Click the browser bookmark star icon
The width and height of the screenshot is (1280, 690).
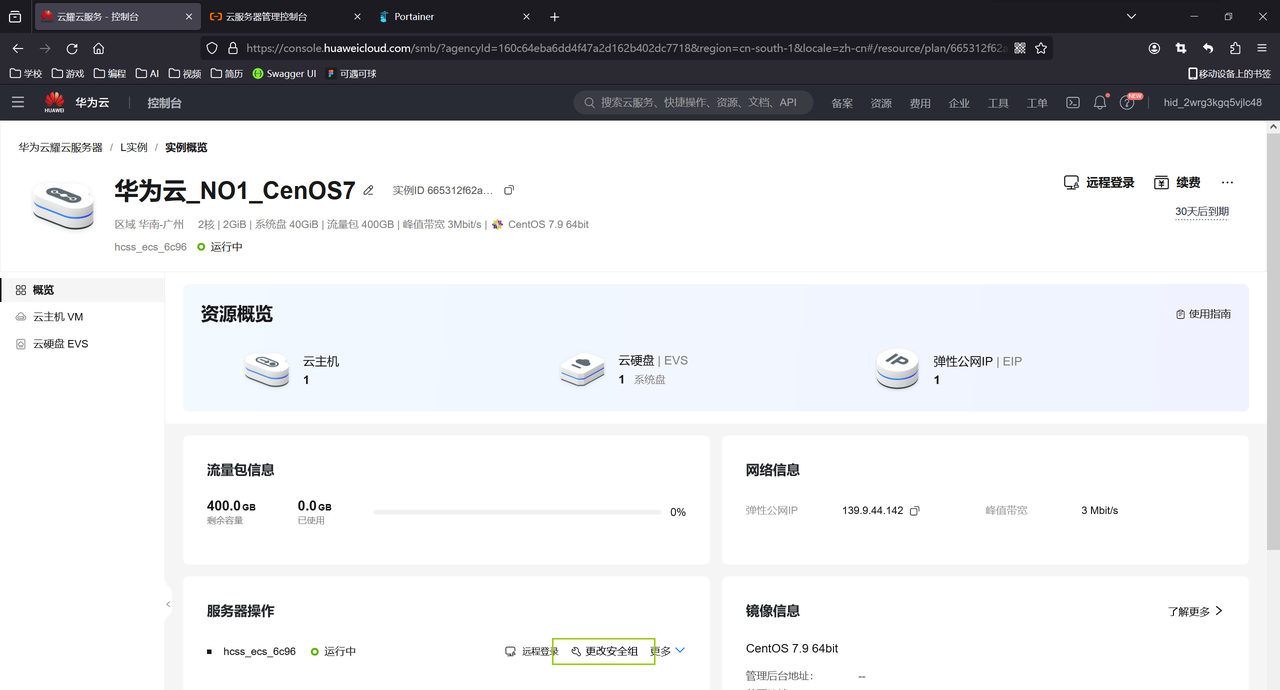coord(1041,48)
